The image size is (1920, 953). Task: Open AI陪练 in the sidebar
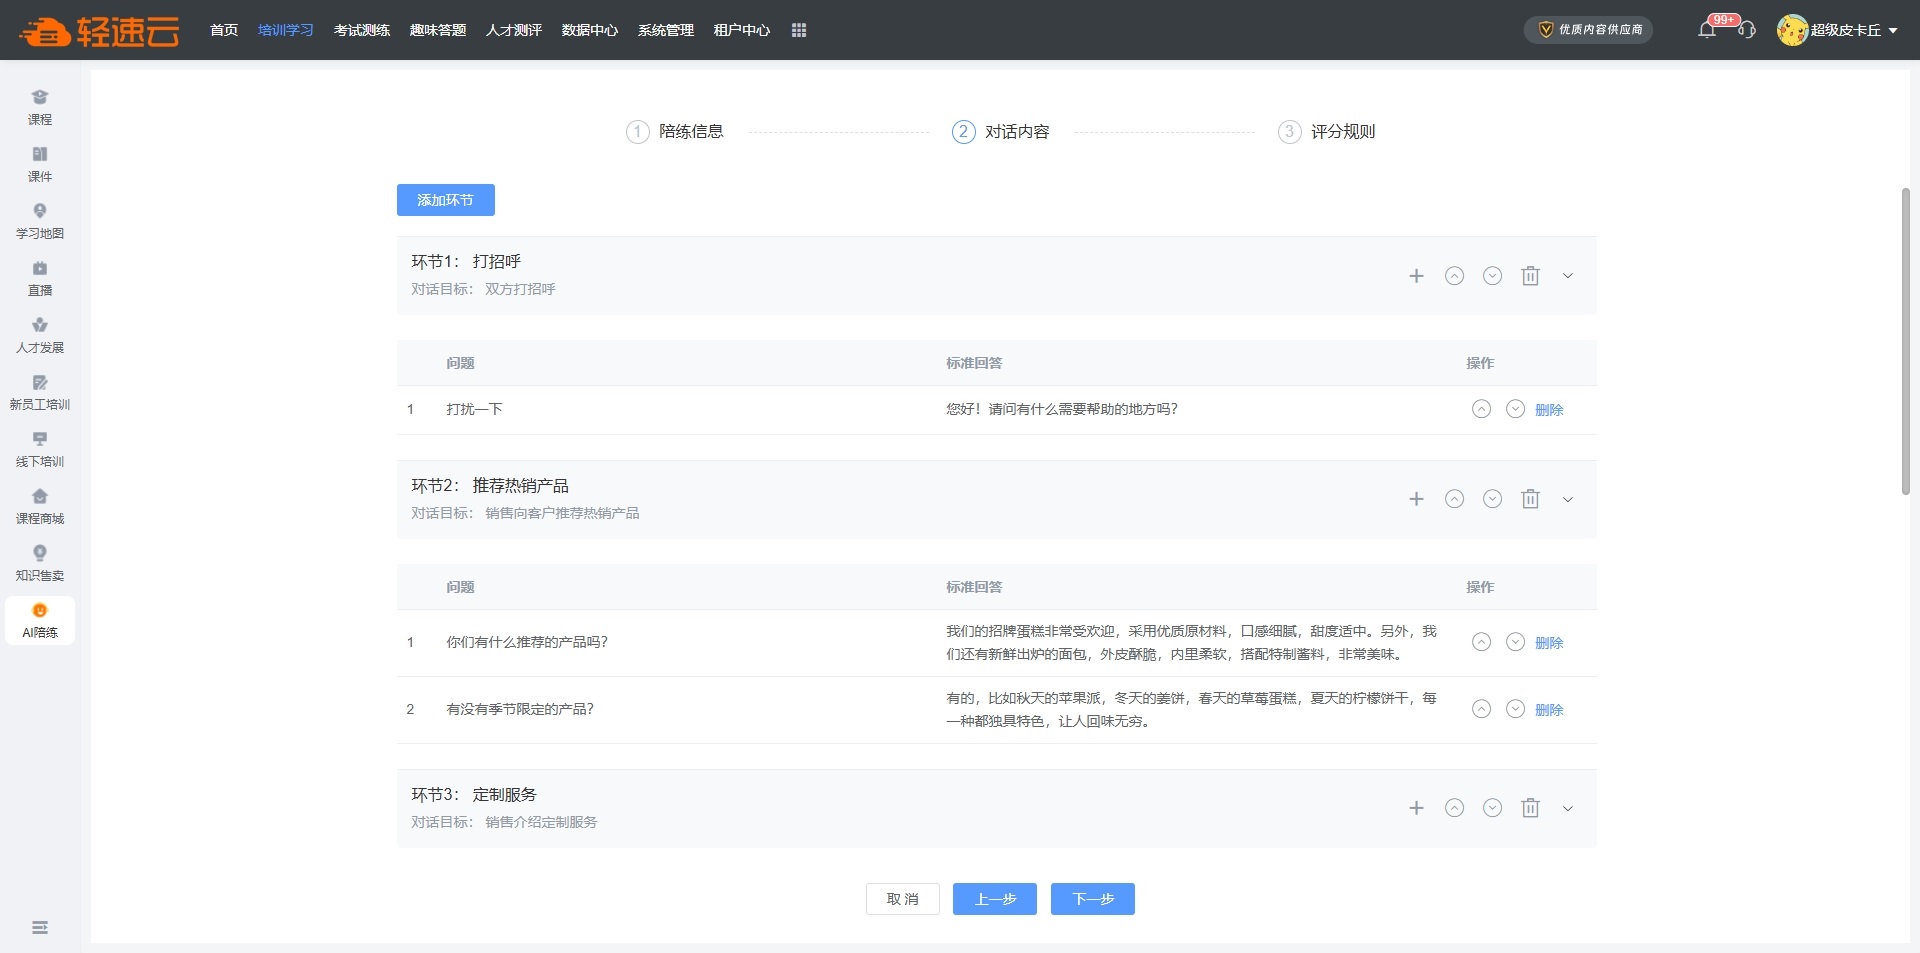(40, 621)
